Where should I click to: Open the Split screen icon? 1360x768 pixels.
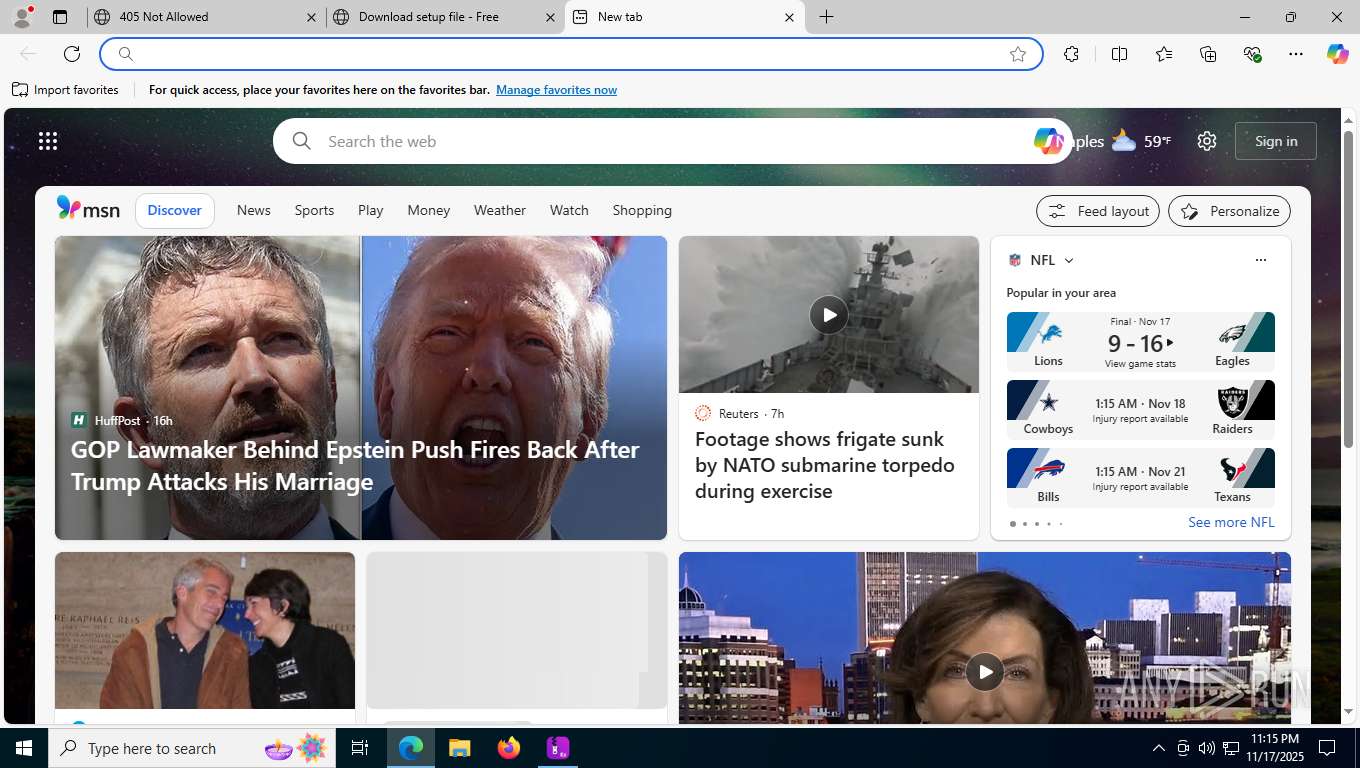(1119, 54)
